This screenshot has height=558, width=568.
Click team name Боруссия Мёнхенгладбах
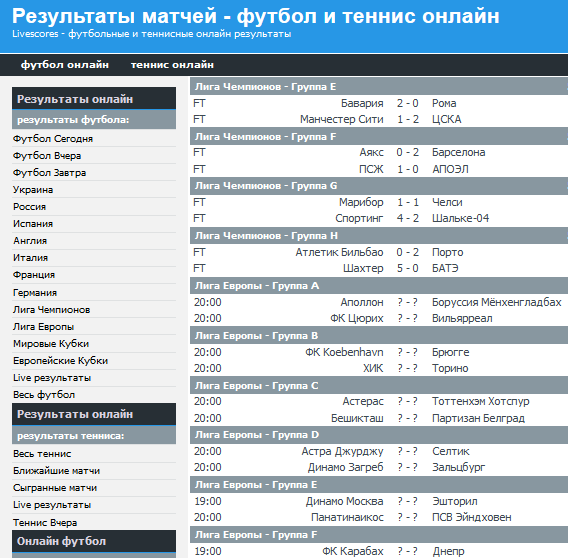click(x=497, y=303)
